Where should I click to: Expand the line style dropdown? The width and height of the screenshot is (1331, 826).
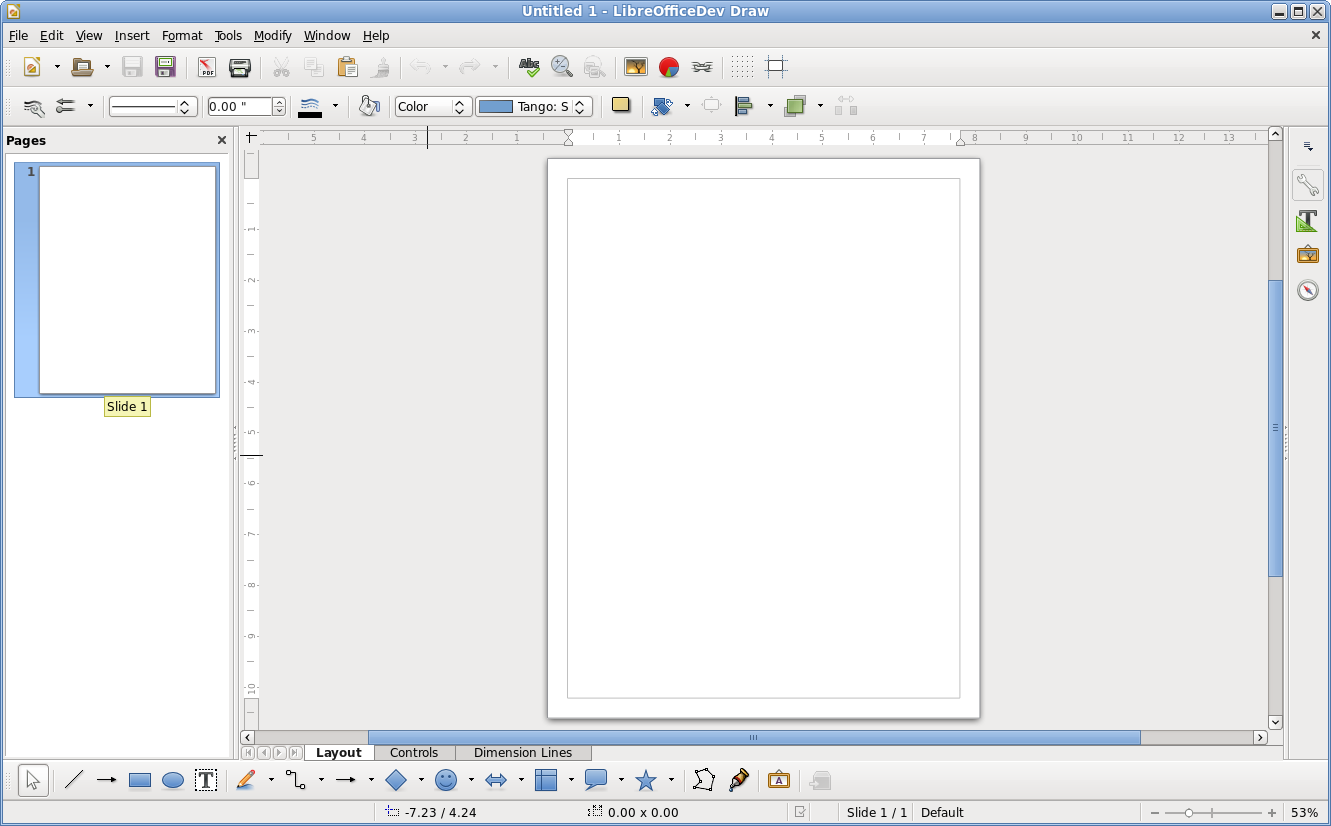click(184, 106)
